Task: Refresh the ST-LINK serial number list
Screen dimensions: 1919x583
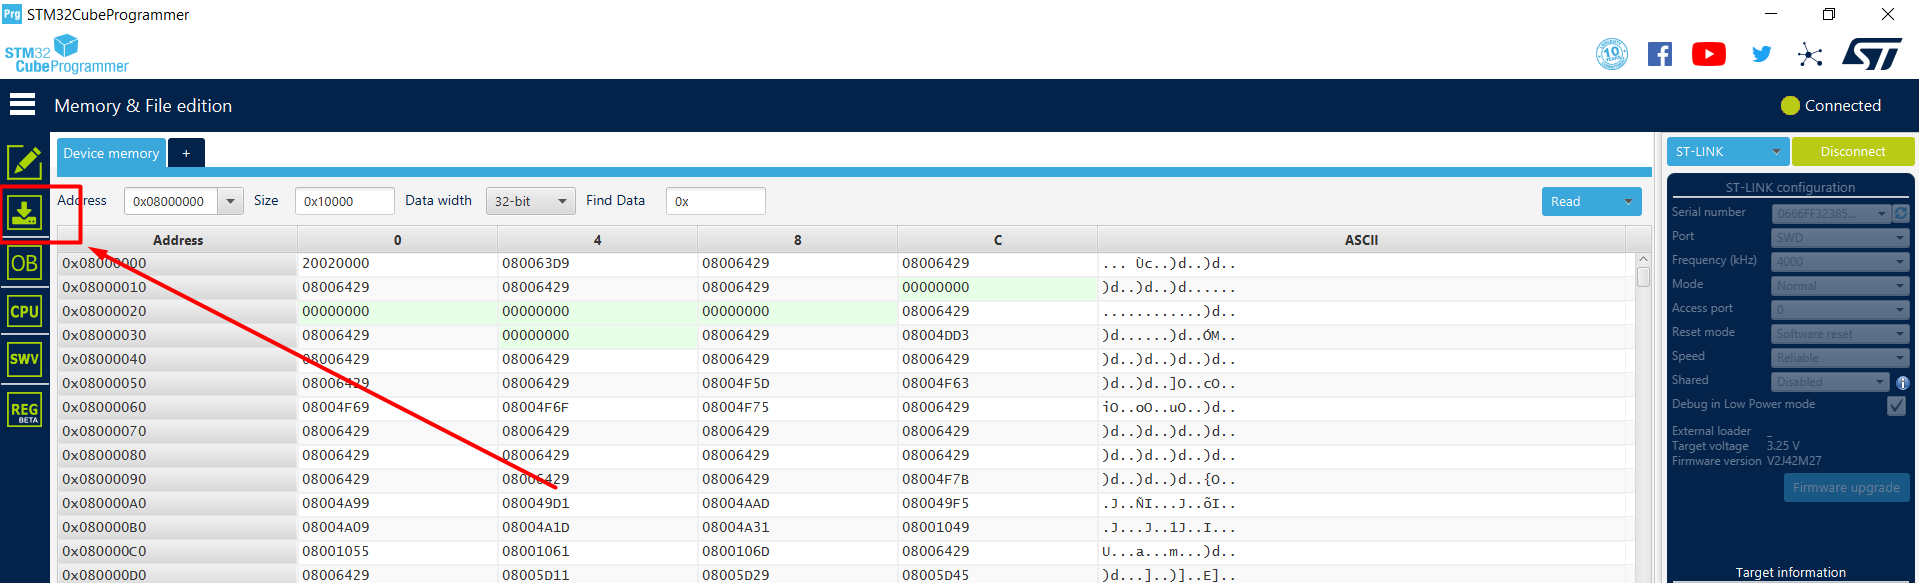Action: [1901, 213]
